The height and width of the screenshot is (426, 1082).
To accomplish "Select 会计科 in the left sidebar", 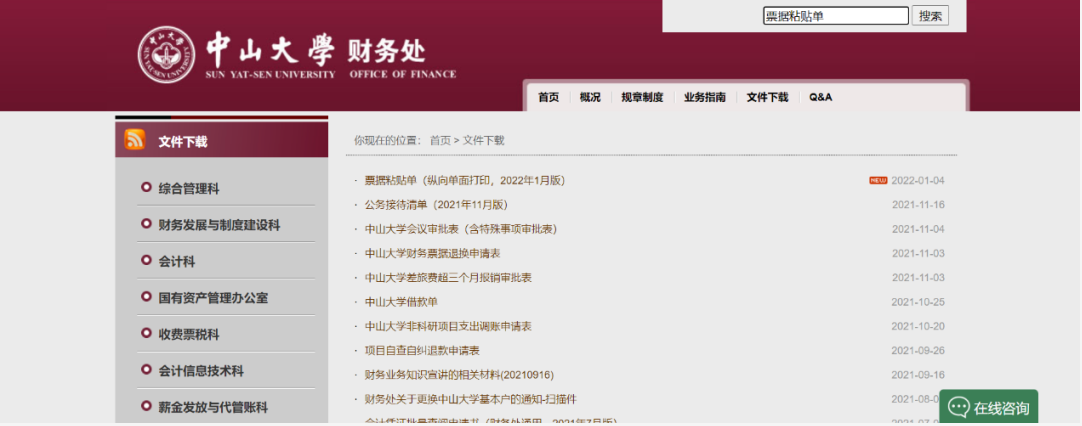I will pos(176,261).
